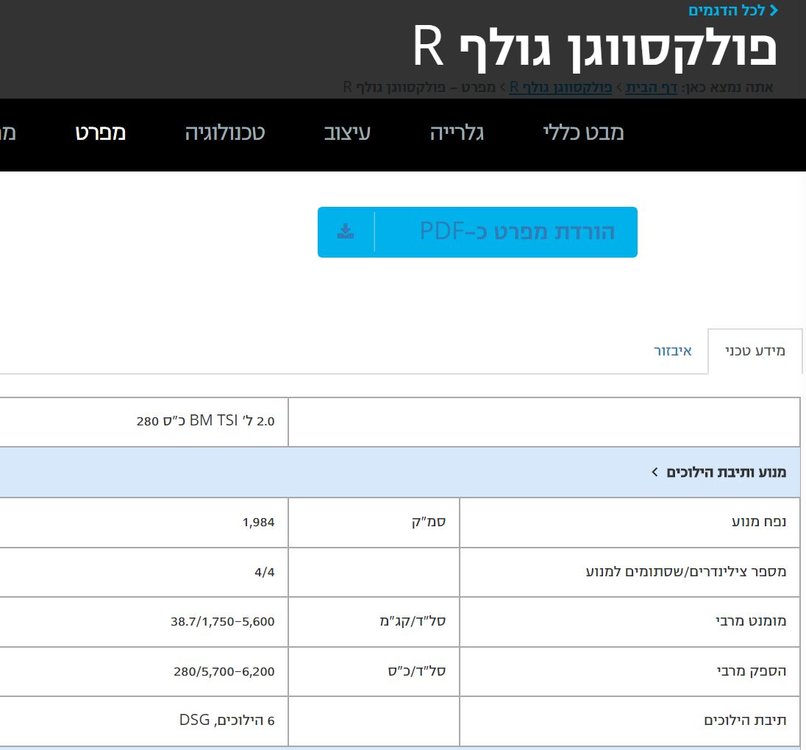Open the טכנולוגיה menu item
Screen dimensions: 806x750
click(x=225, y=133)
